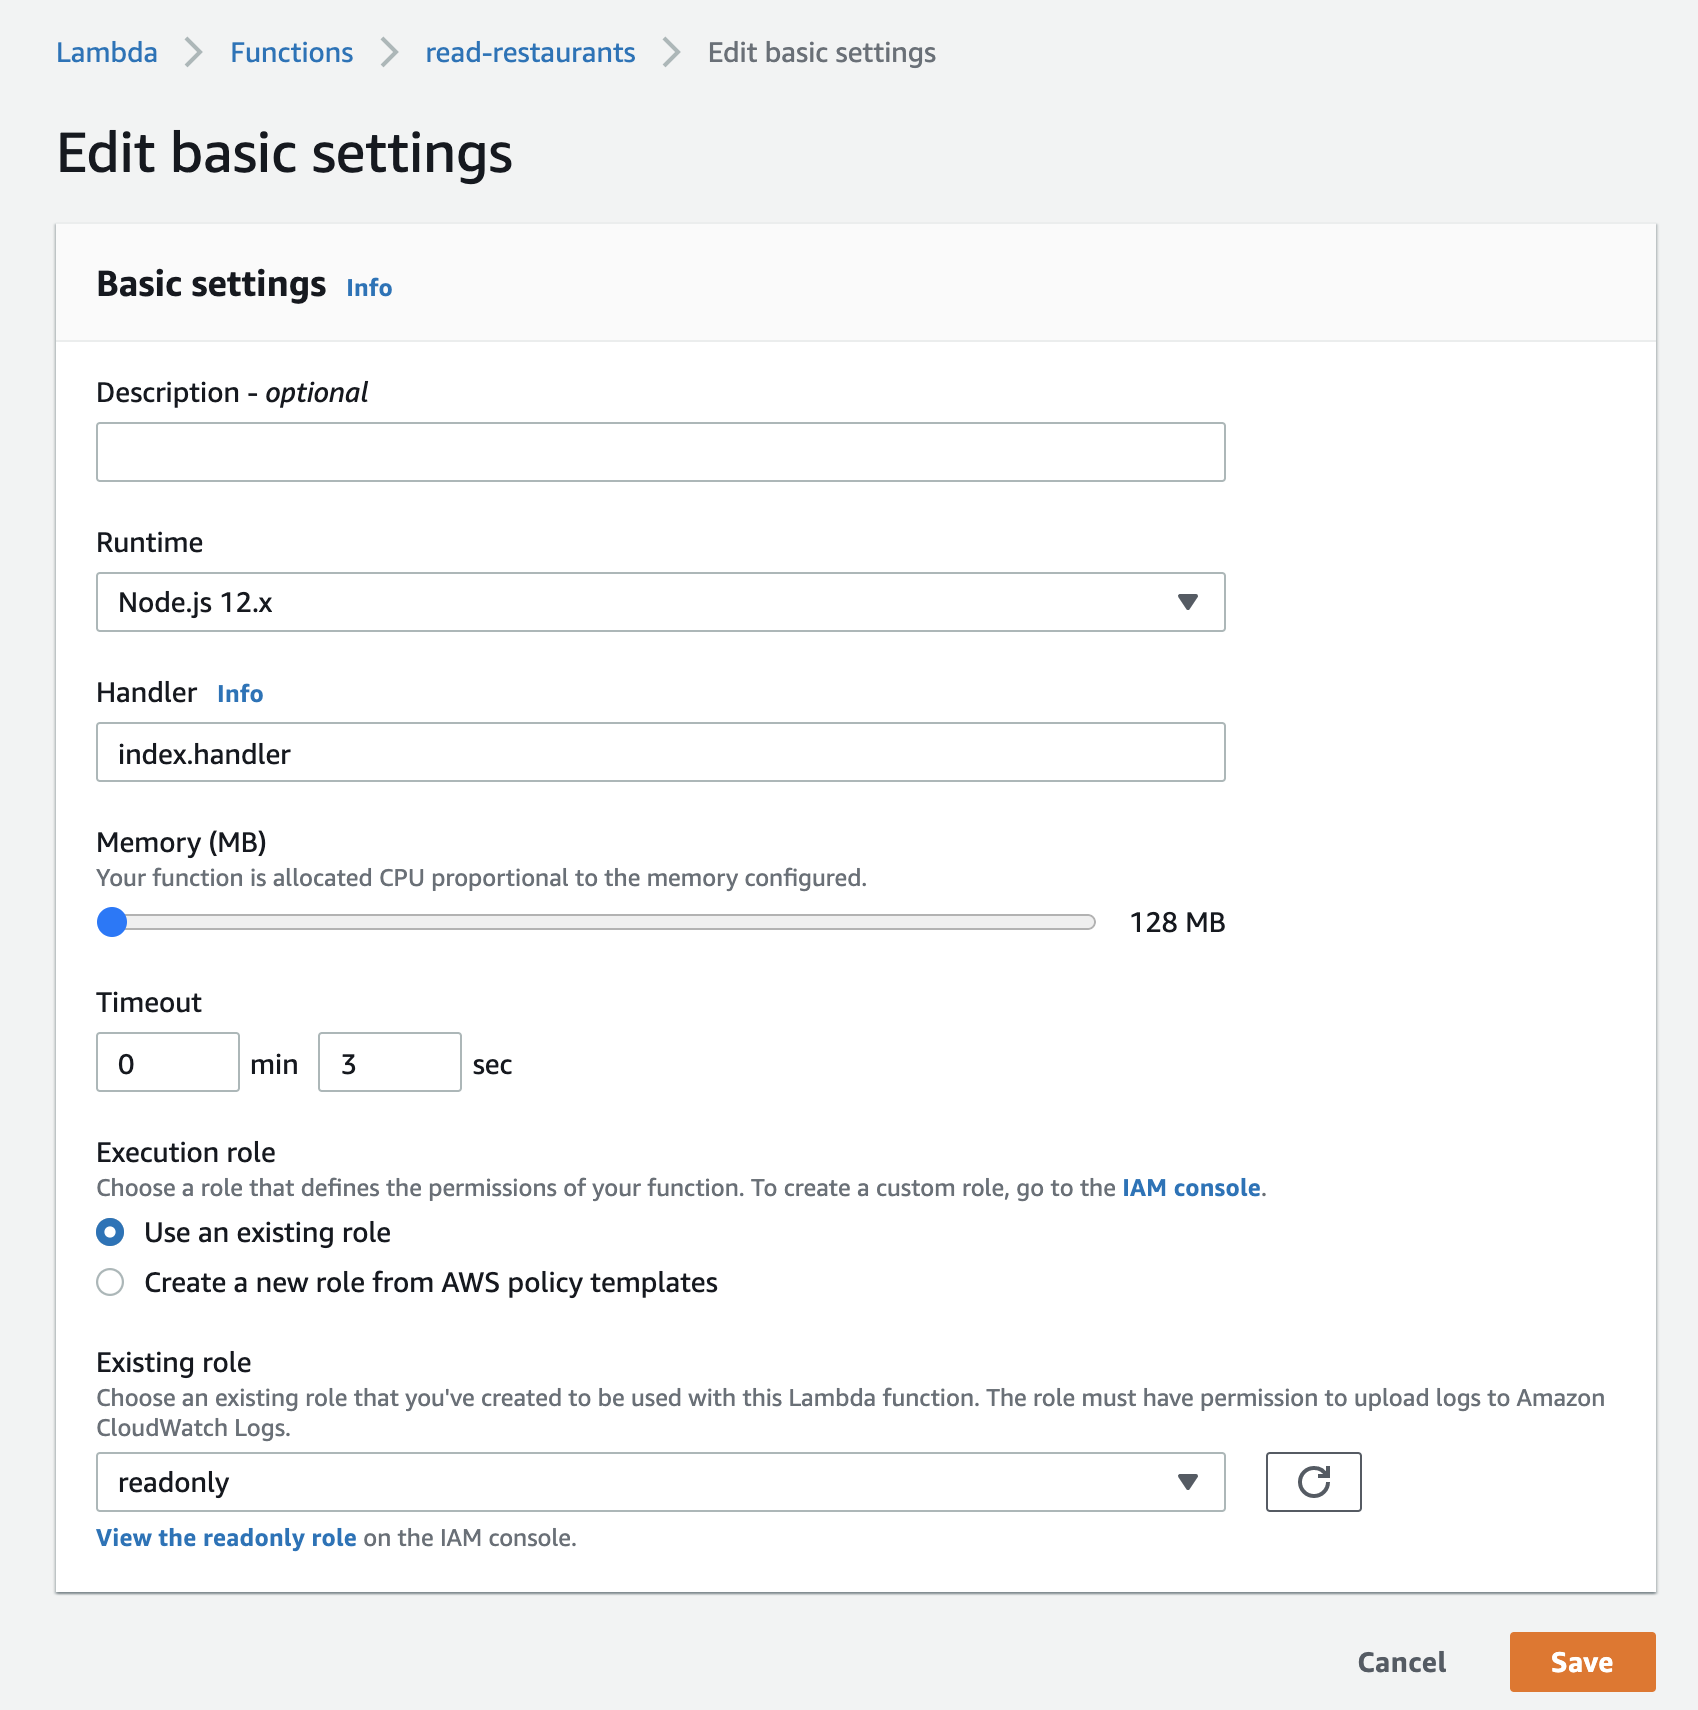Save the basic settings changes

[1581, 1662]
